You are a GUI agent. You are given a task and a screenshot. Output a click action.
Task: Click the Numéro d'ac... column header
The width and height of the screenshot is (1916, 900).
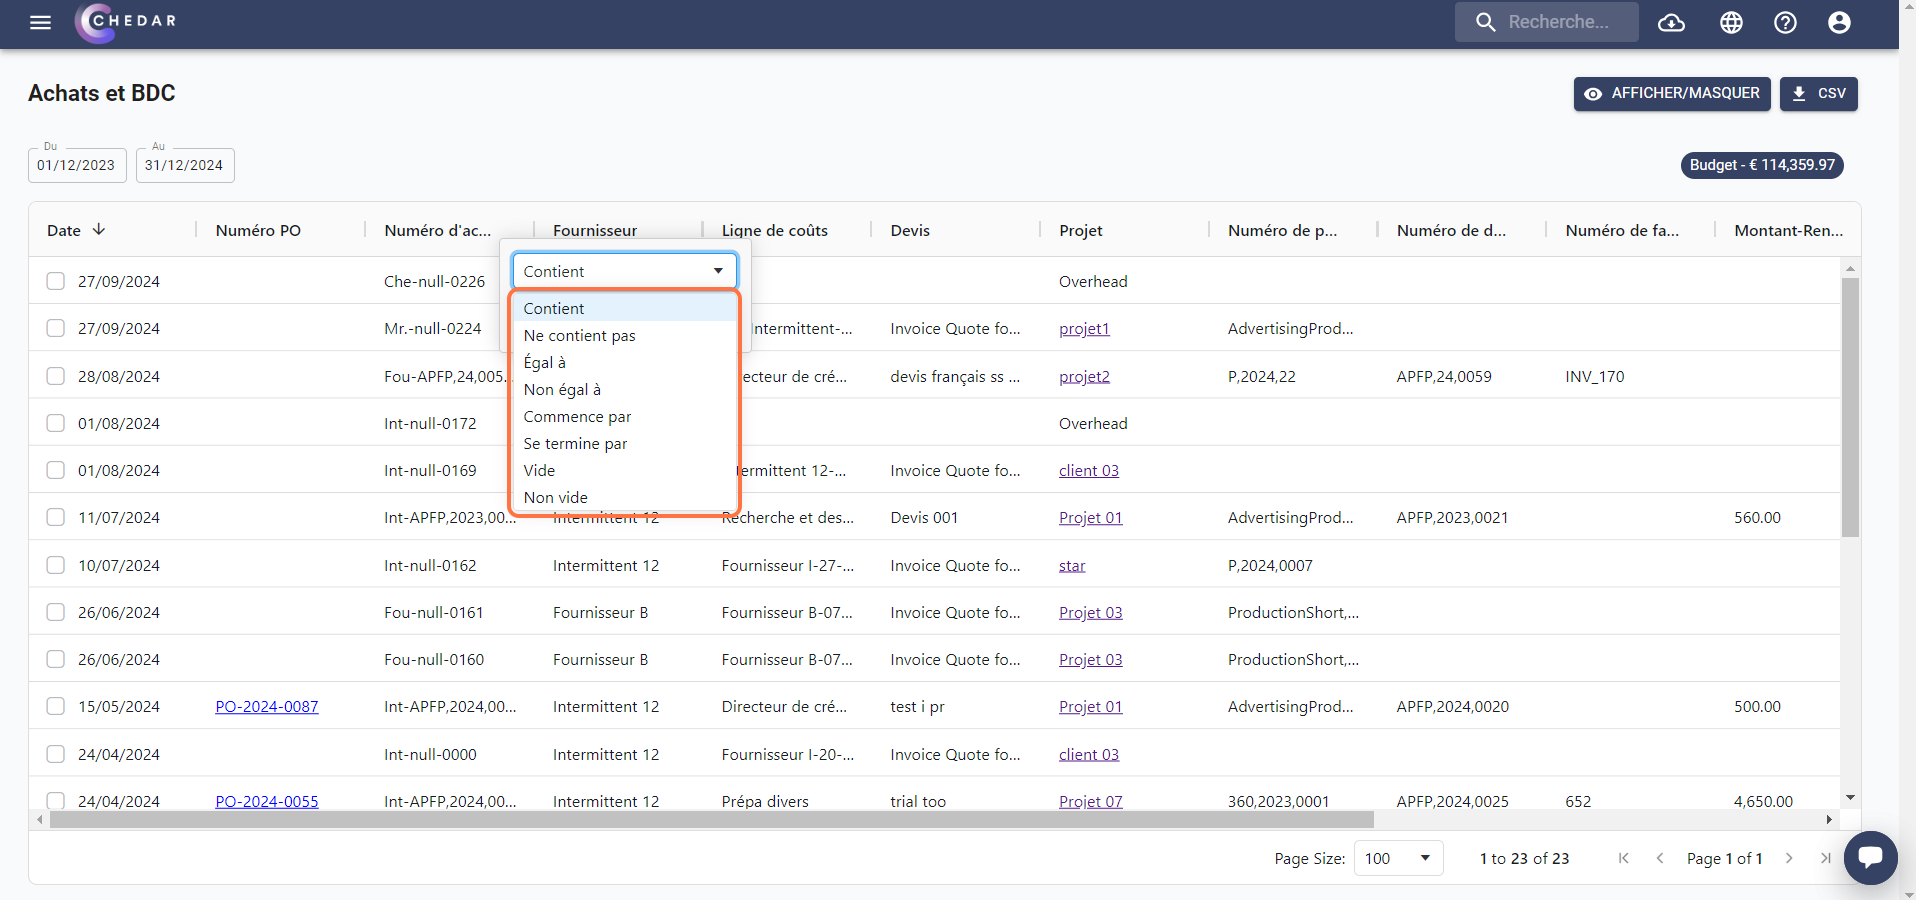coord(437,230)
